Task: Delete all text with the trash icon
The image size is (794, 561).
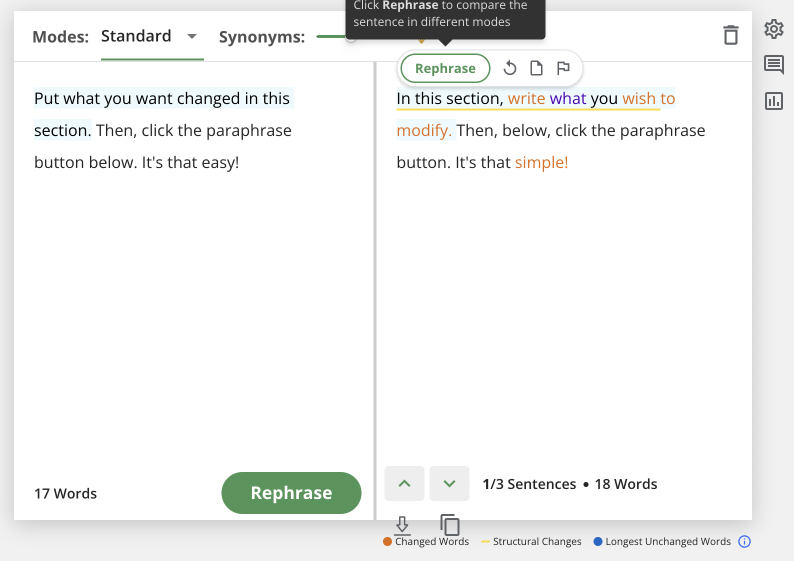Action: (730, 35)
